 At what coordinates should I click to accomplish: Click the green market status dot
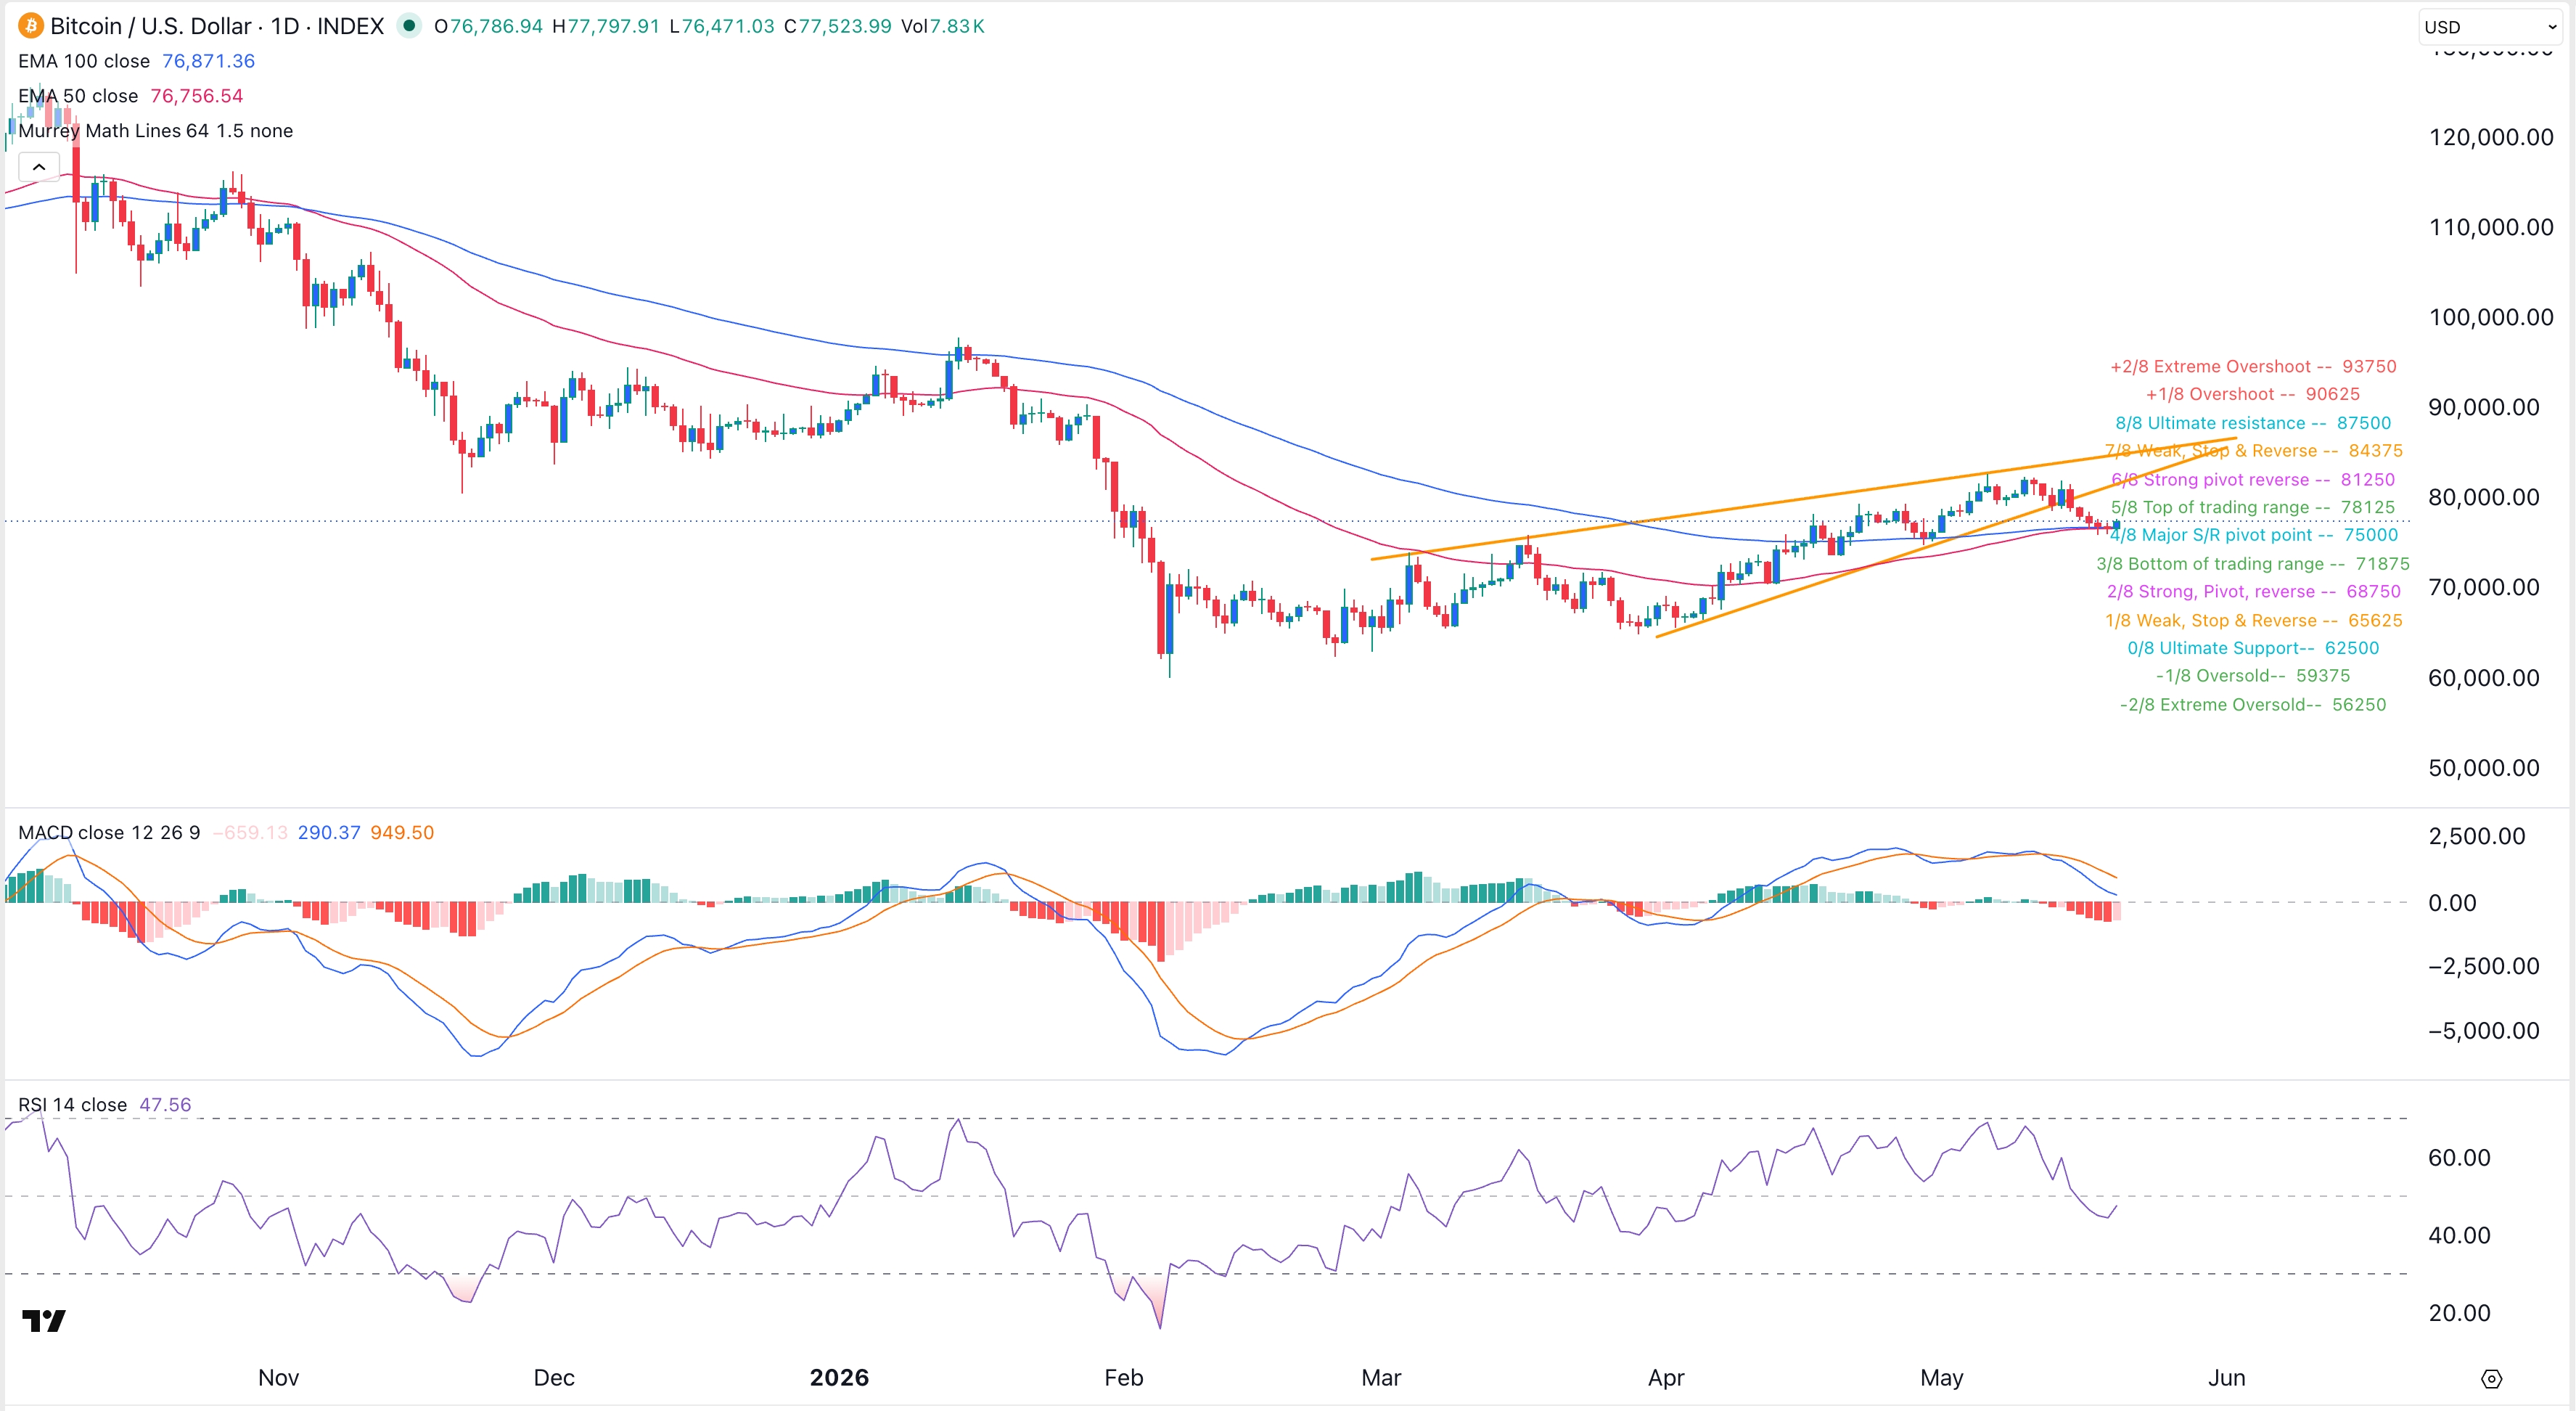[x=409, y=25]
